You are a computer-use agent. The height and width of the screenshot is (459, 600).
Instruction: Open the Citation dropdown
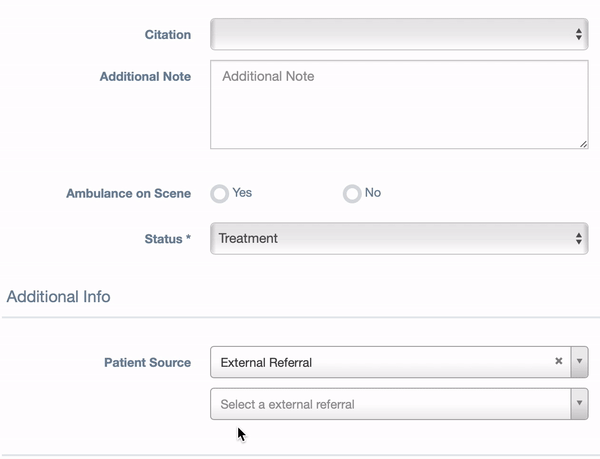click(x=399, y=34)
